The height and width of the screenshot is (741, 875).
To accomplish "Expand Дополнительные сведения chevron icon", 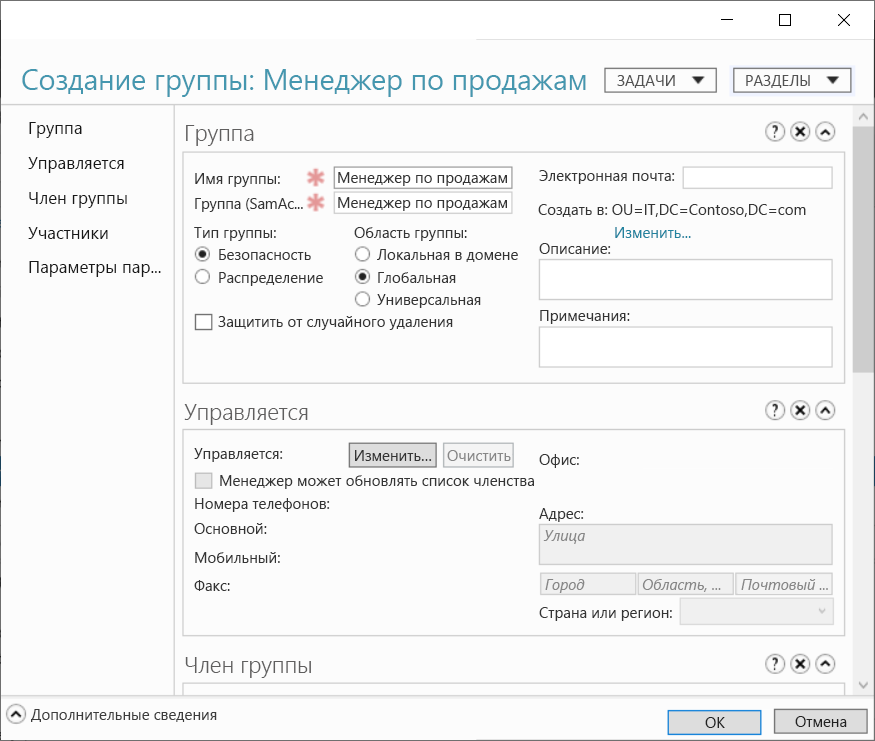I will click(16, 714).
